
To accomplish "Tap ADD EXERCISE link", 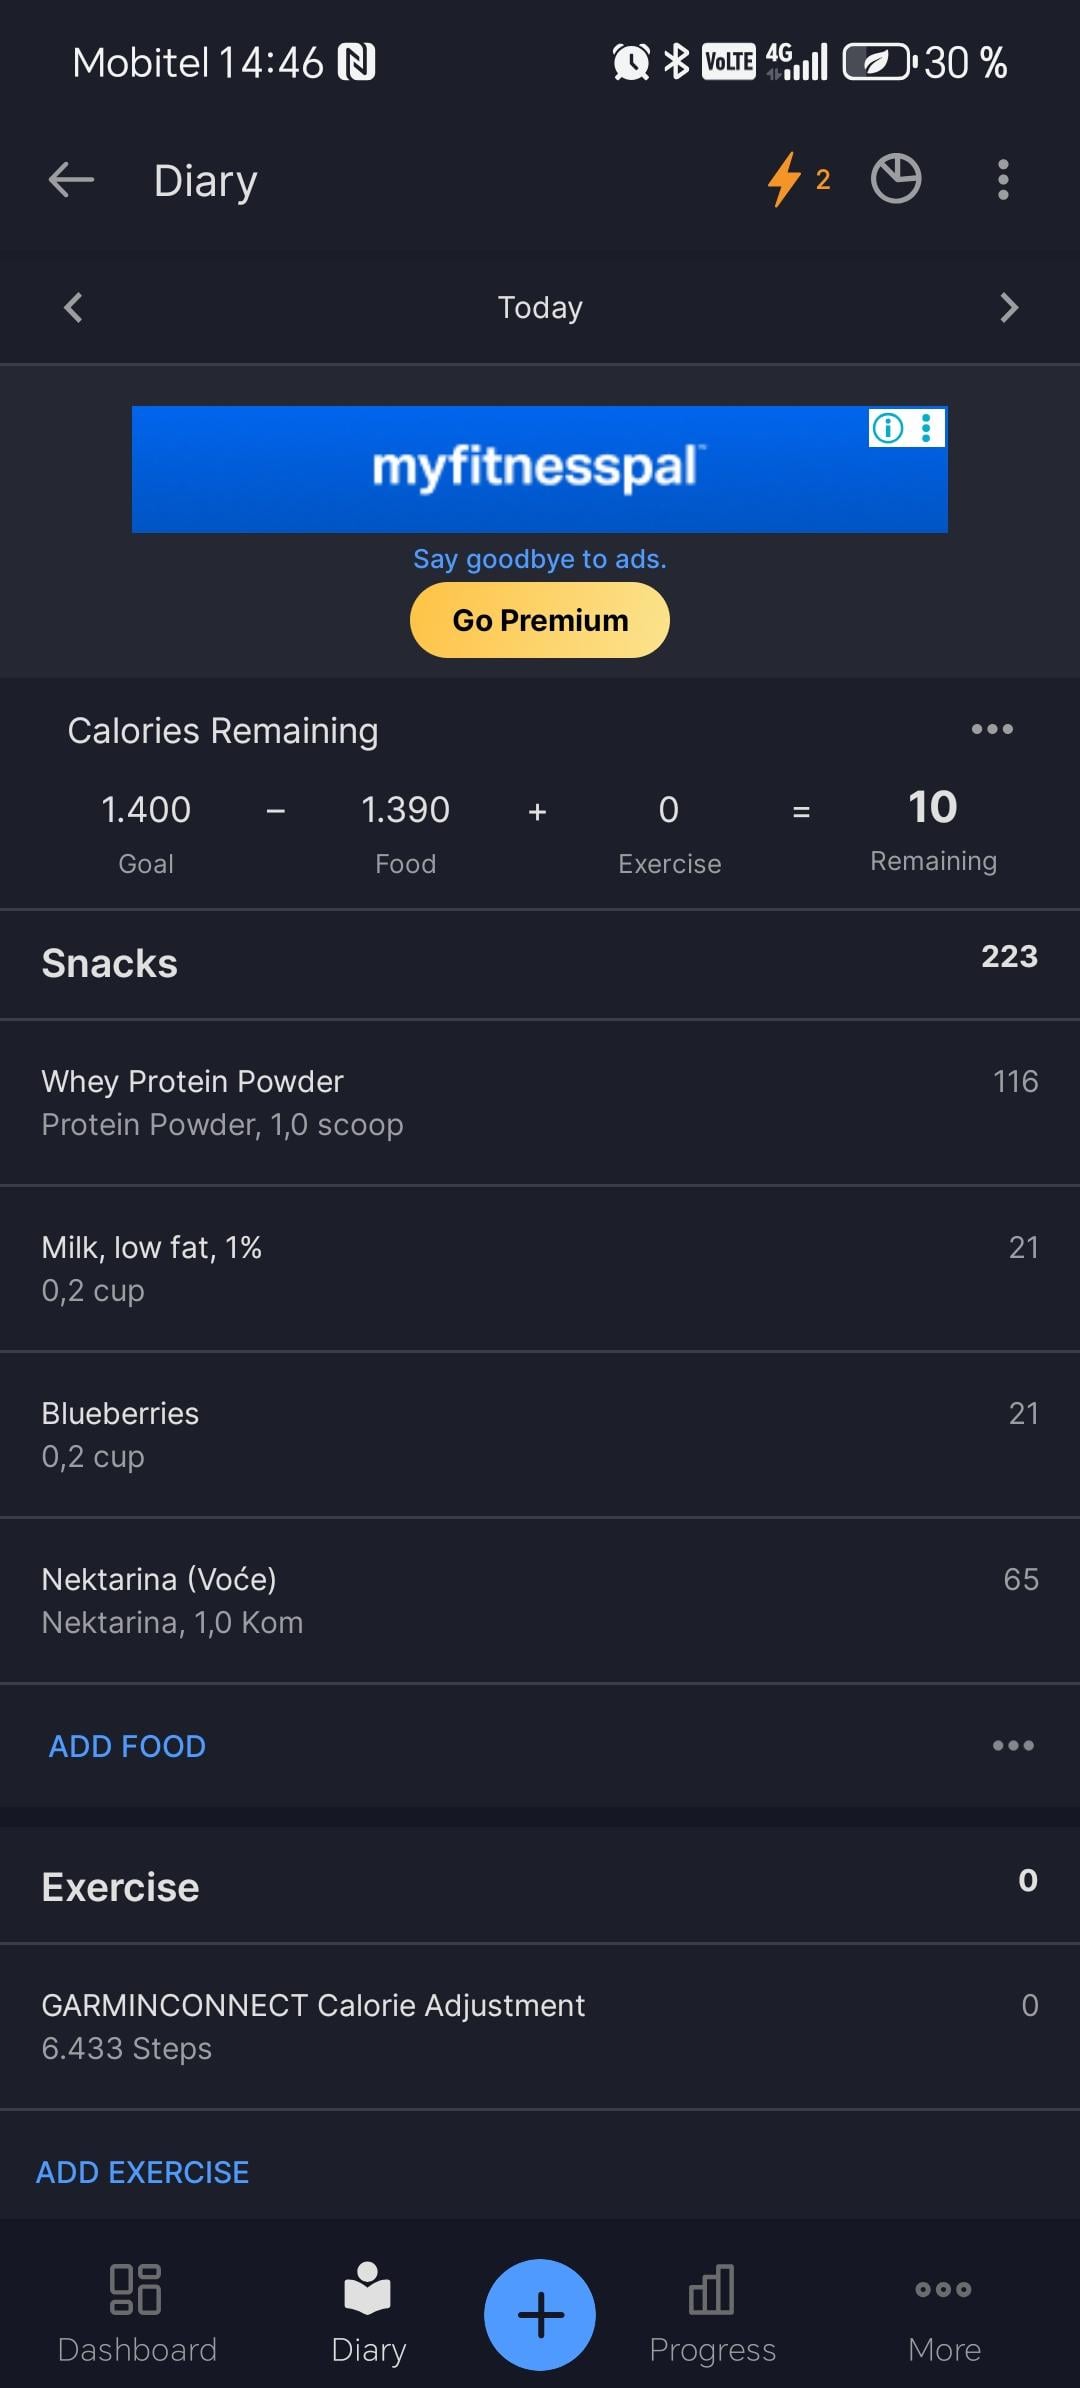I will point(143,2172).
